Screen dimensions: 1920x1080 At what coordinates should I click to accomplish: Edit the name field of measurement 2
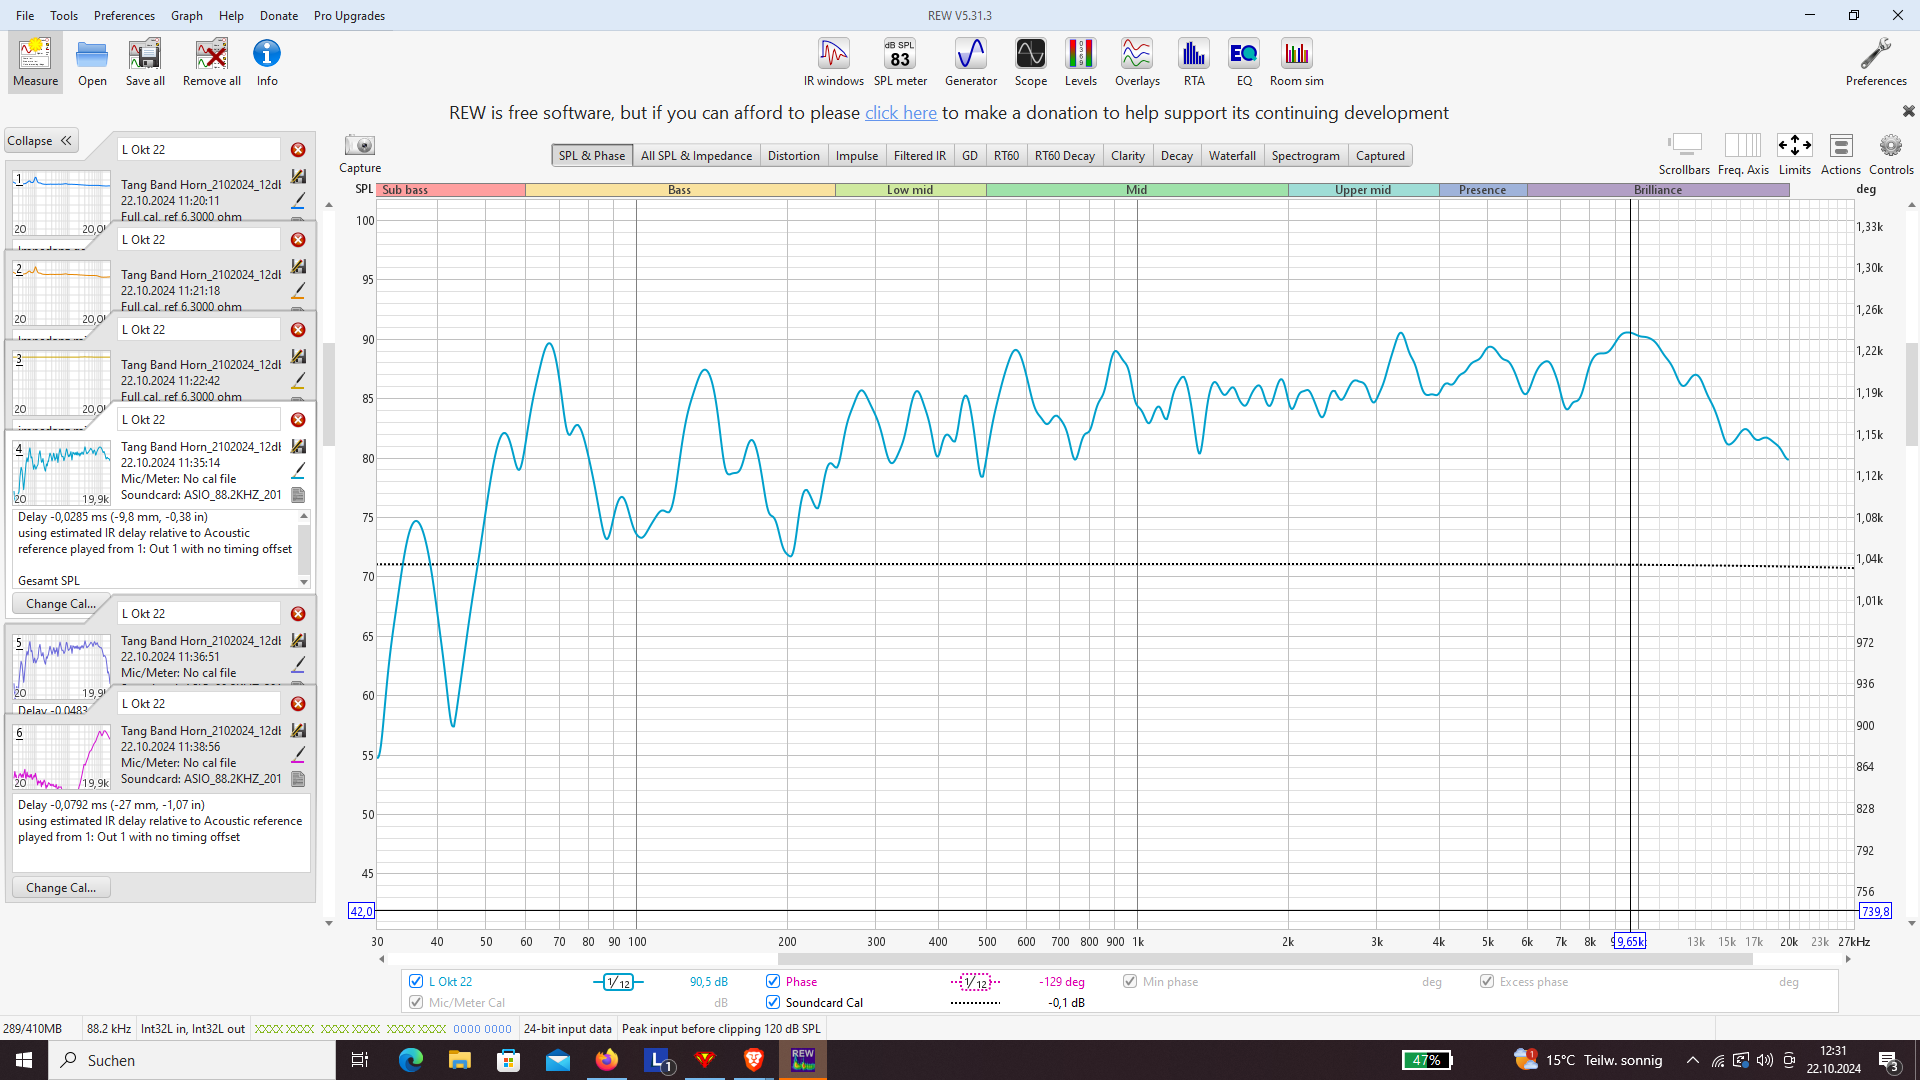click(x=199, y=240)
